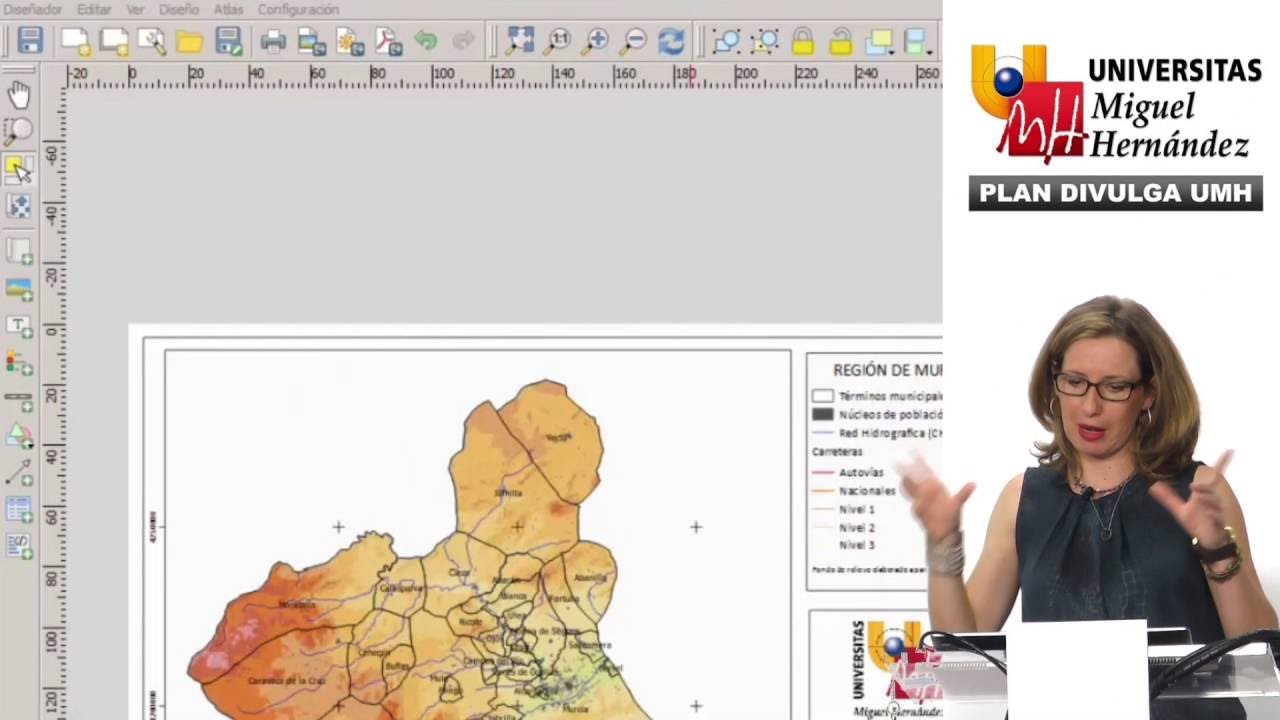Choose Move item content tool

point(19,206)
